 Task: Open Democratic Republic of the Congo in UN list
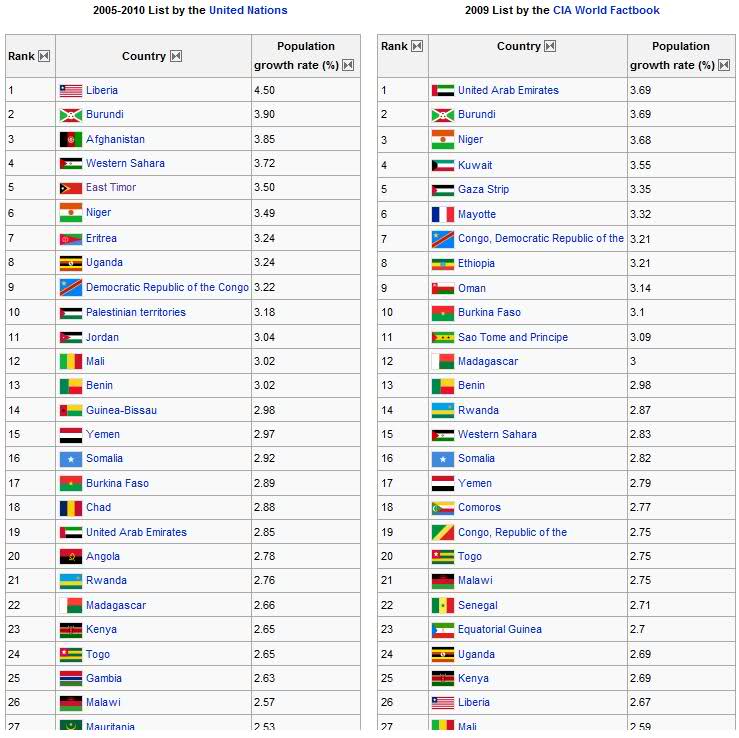tap(167, 287)
